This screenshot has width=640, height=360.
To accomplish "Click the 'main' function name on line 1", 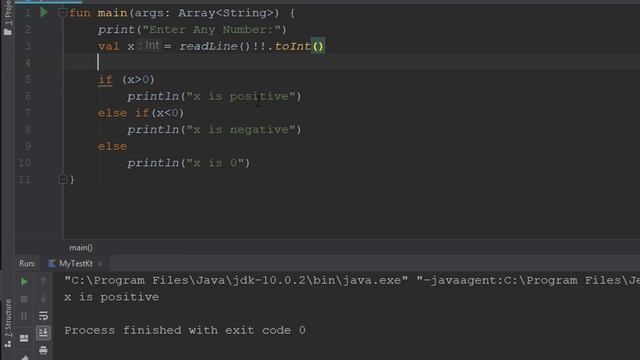I will coord(112,13).
